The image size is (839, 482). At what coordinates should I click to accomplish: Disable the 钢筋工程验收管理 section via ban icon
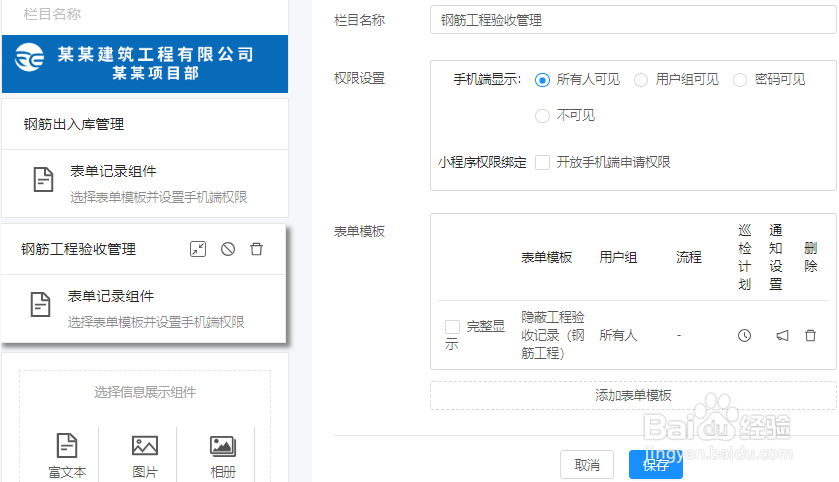click(x=228, y=249)
